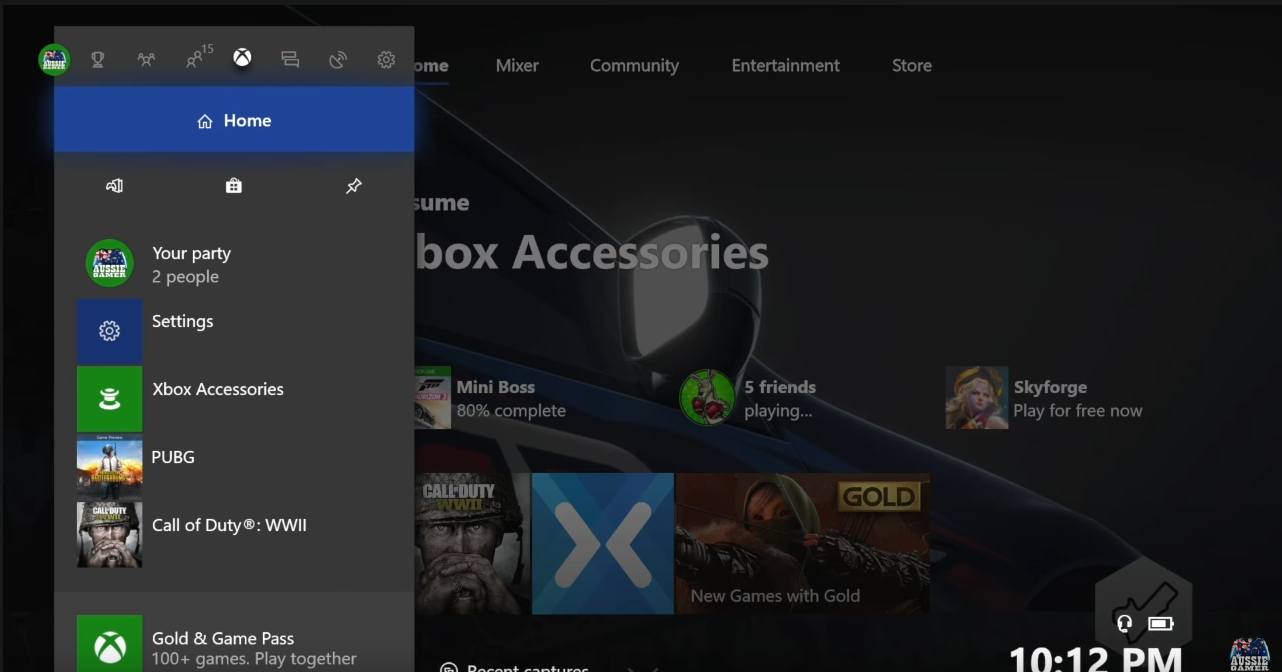The height and width of the screenshot is (672, 1282).
Task: Switch to the Mixer dashboard tab
Action: coord(517,66)
